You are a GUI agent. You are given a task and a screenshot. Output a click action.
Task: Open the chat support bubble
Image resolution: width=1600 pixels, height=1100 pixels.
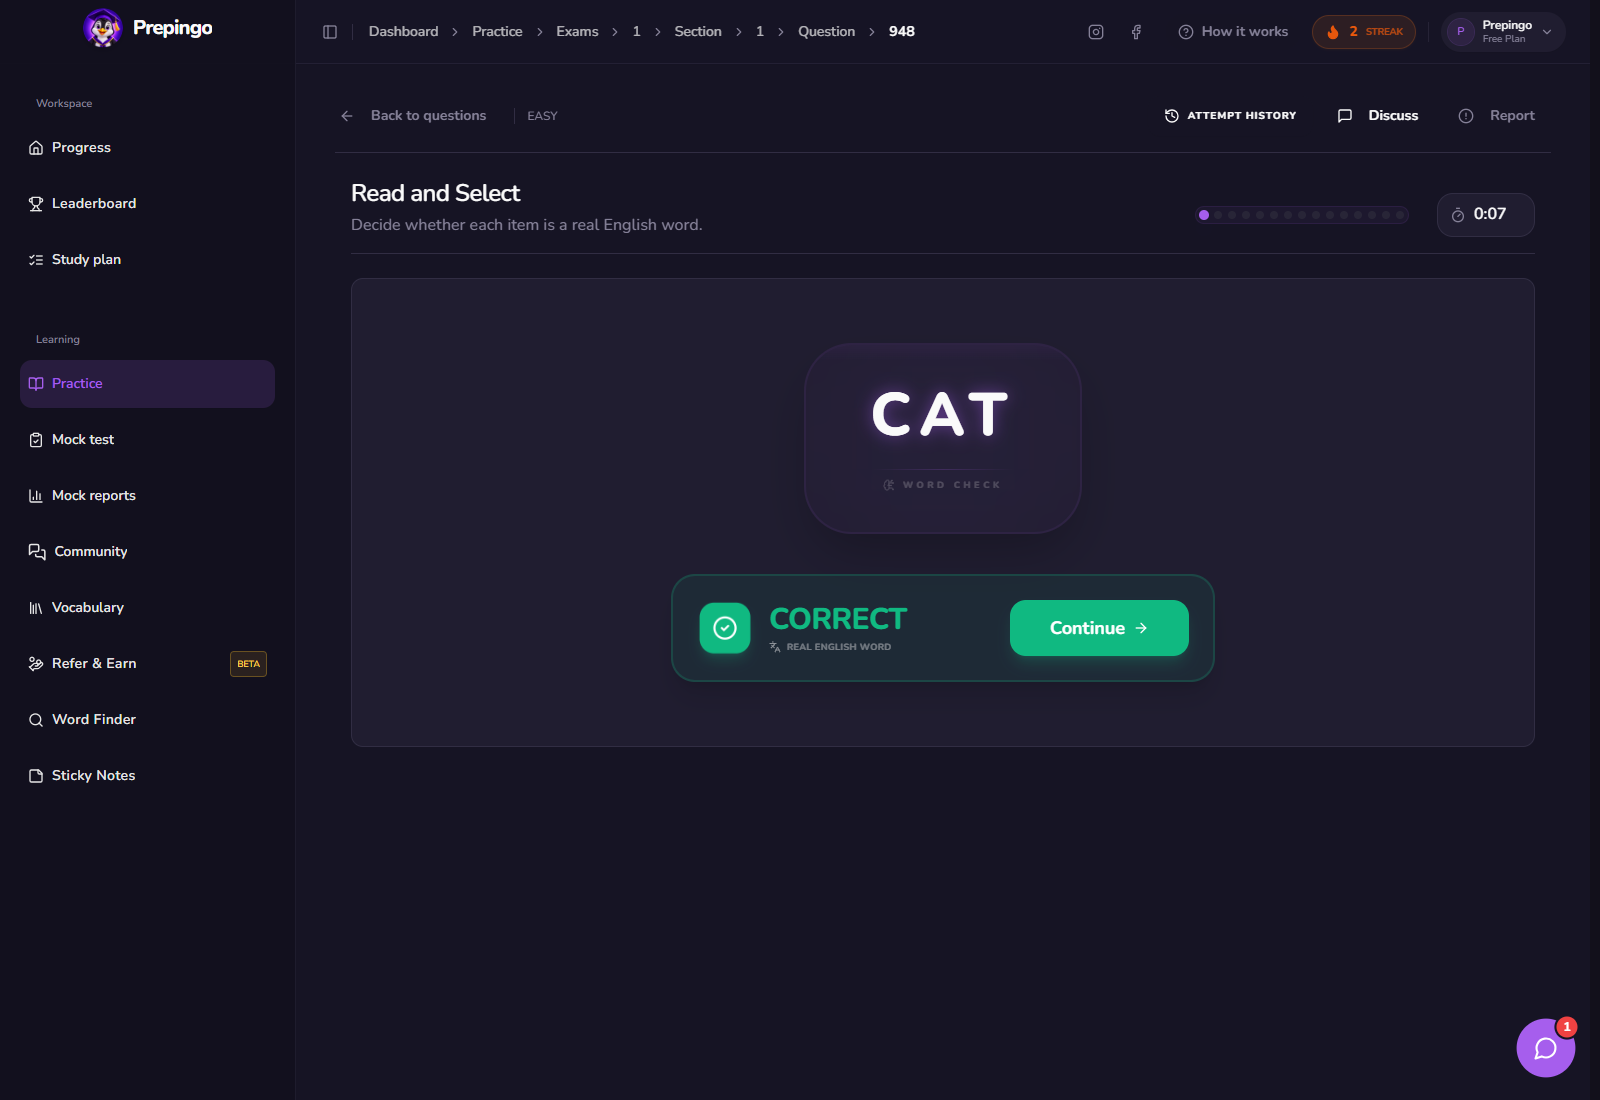click(1546, 1048)
